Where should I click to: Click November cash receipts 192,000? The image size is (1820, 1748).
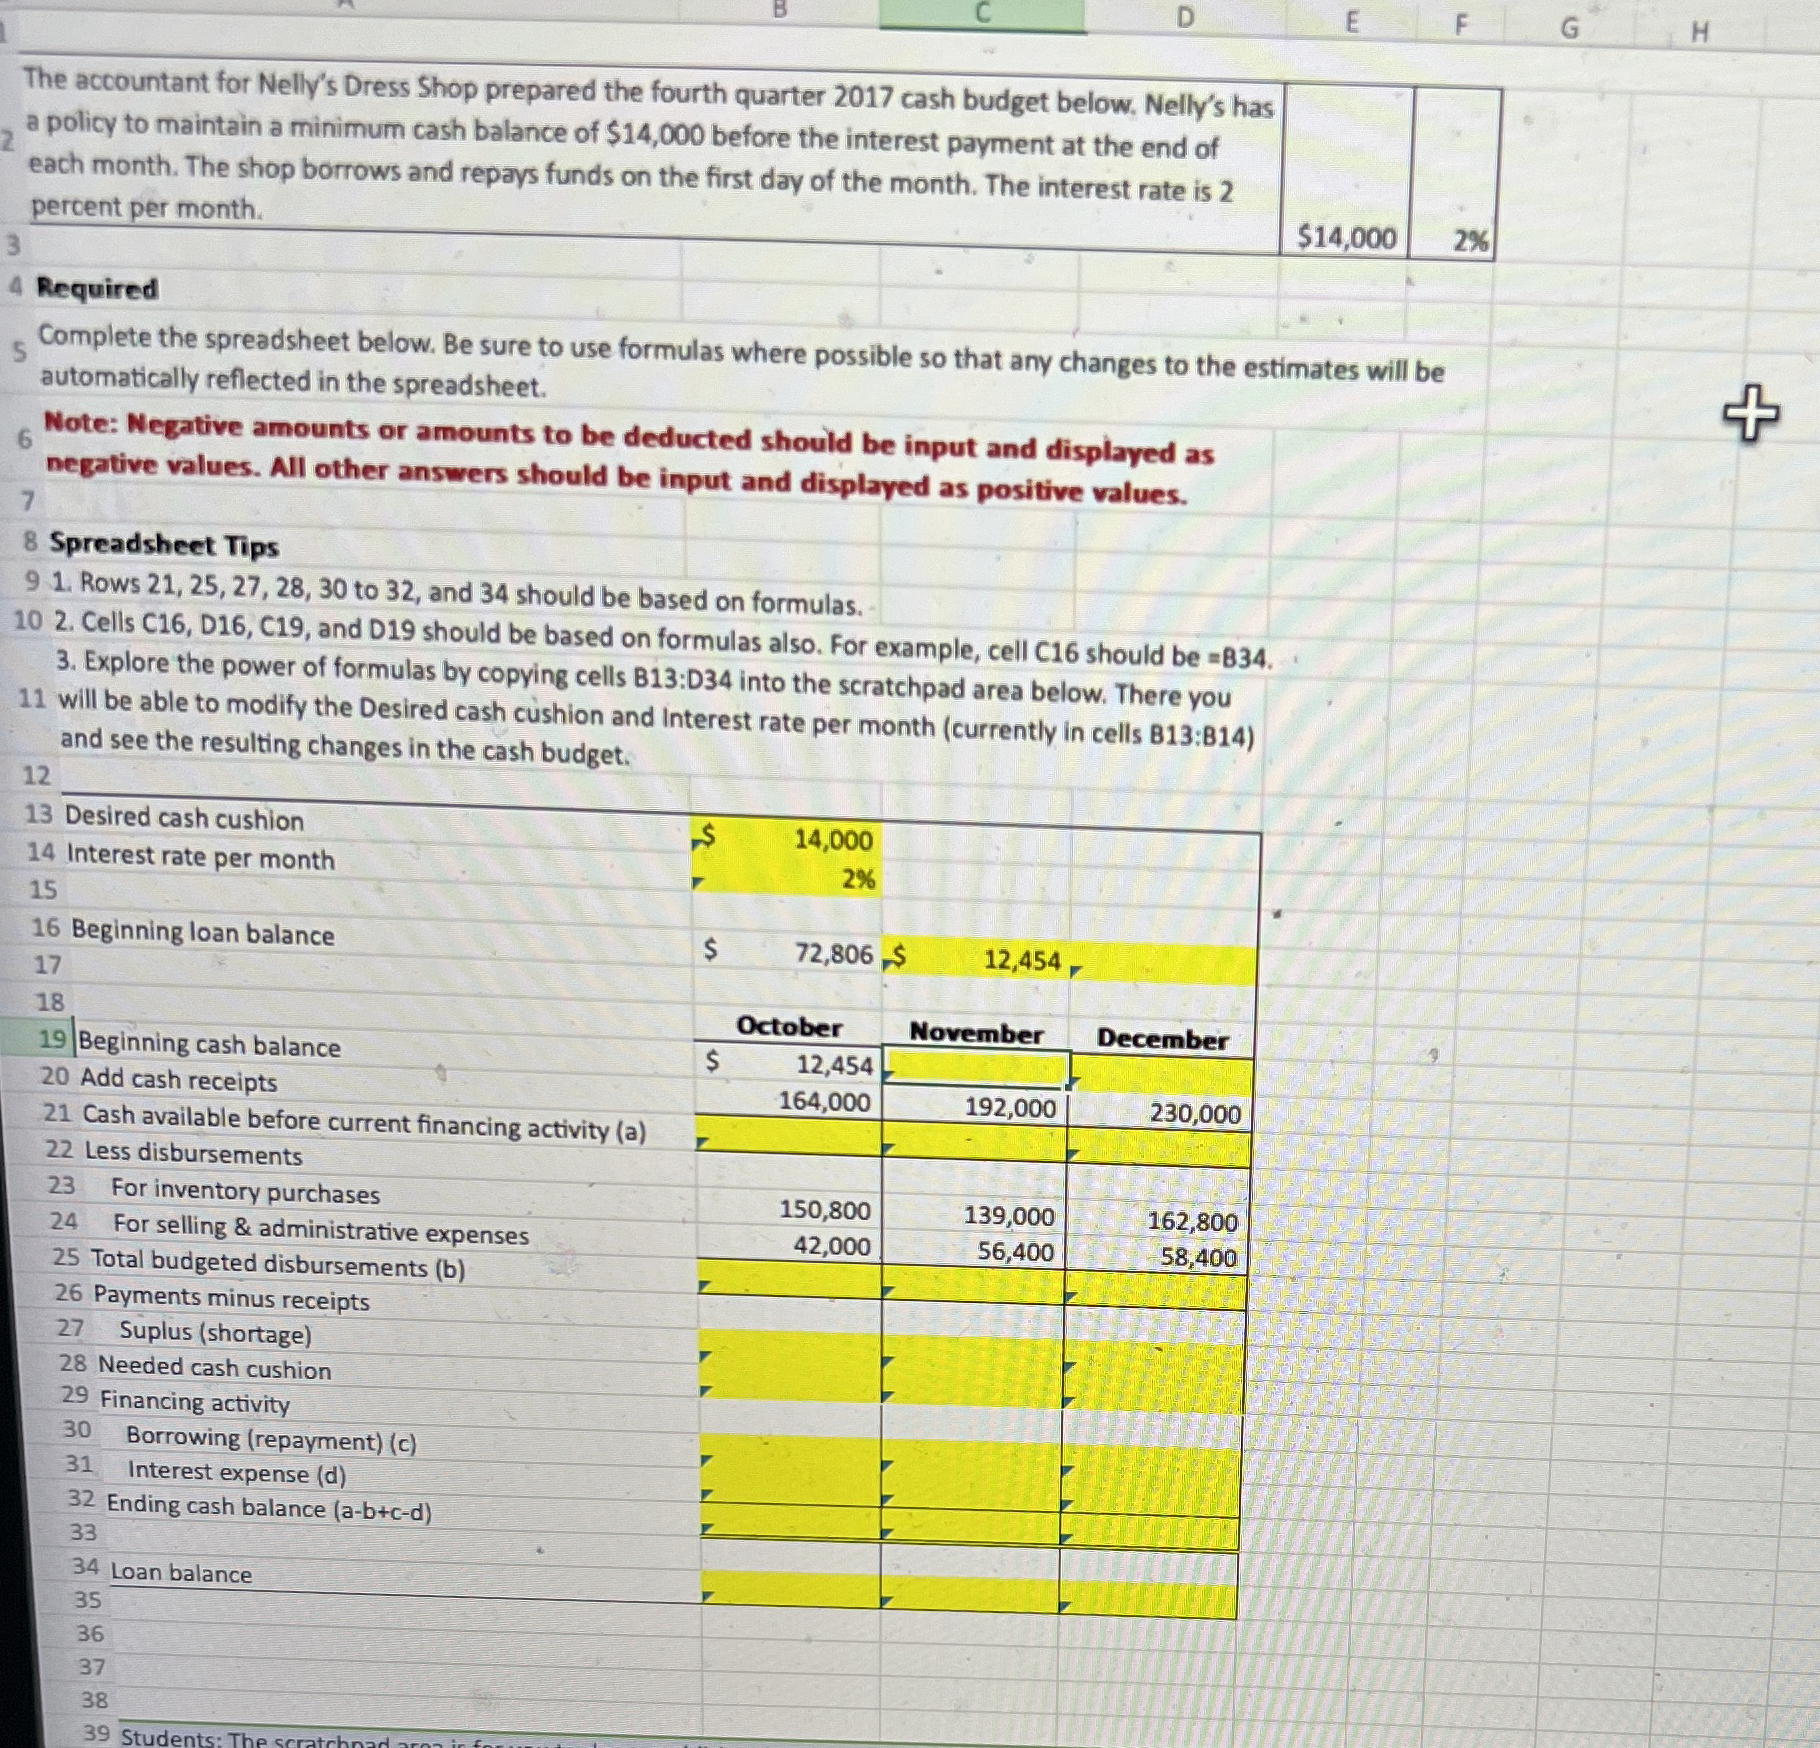975,1107
